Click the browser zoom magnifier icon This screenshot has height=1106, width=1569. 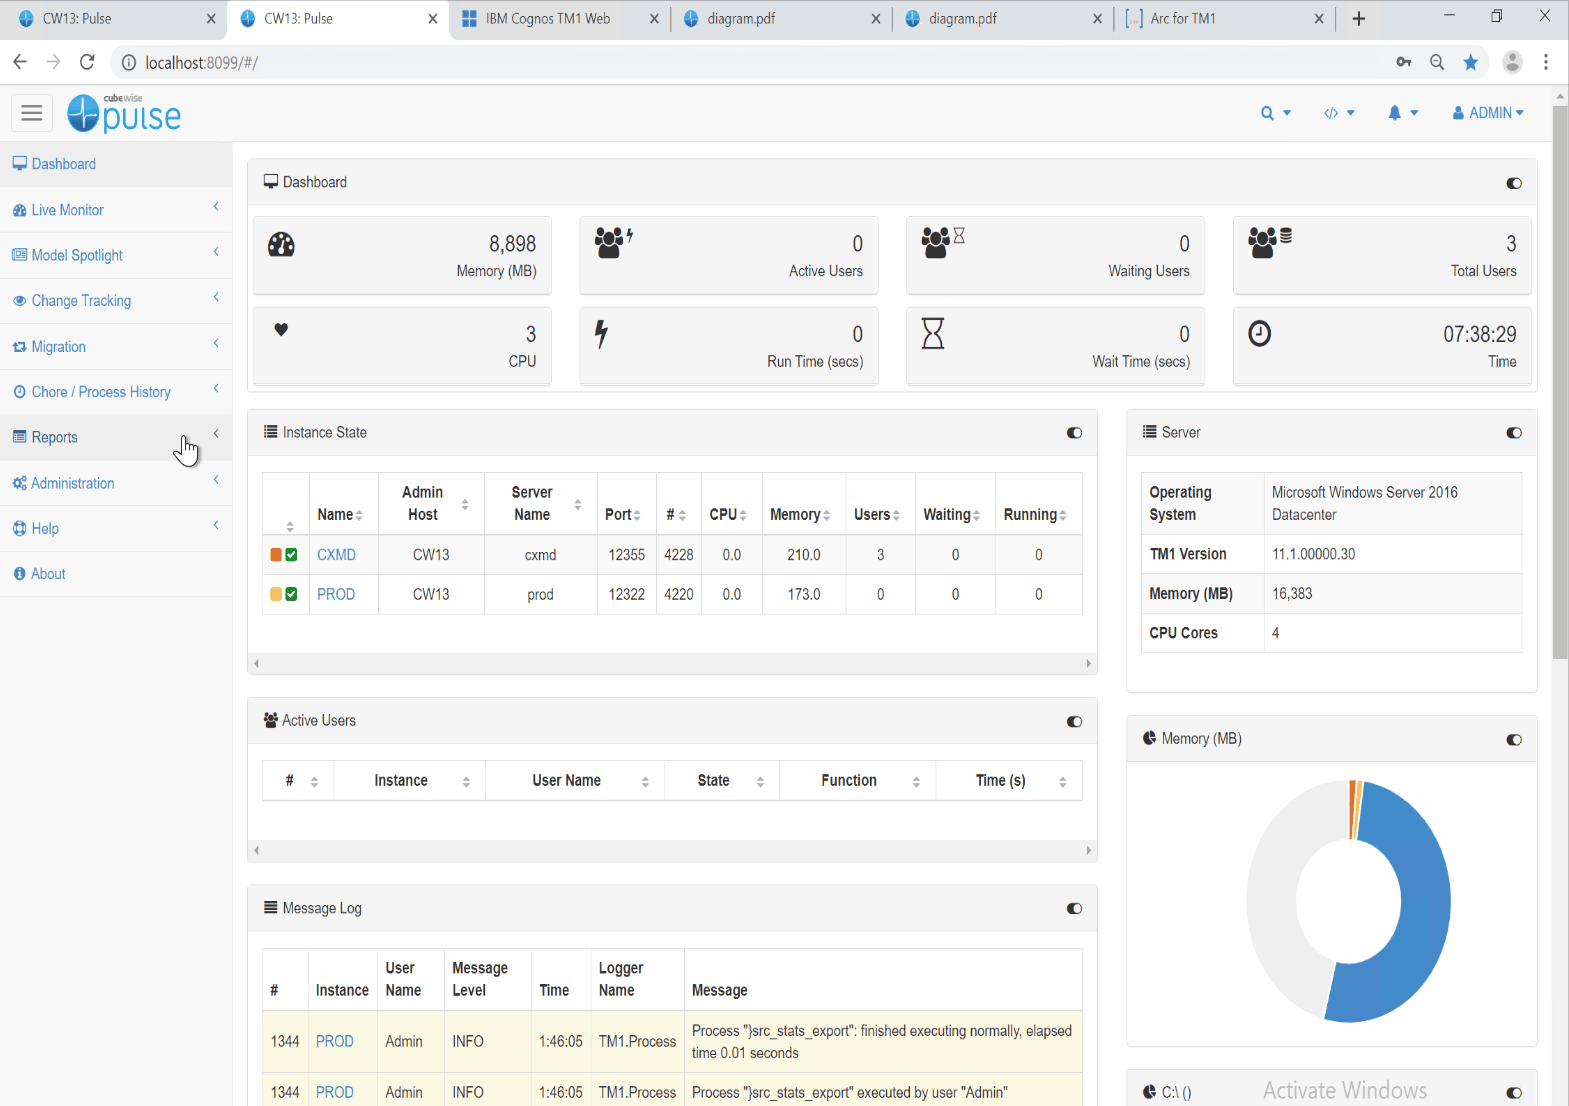click(1437, 62)
